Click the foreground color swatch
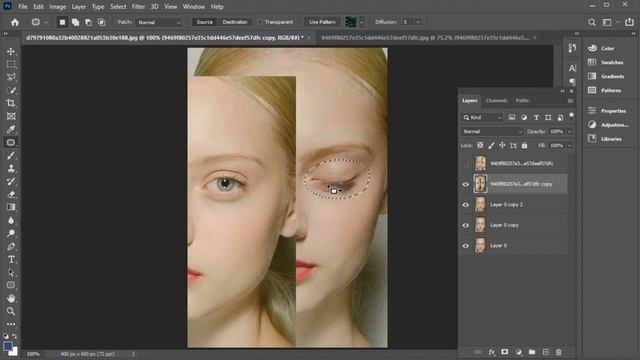 click(8, 346)
